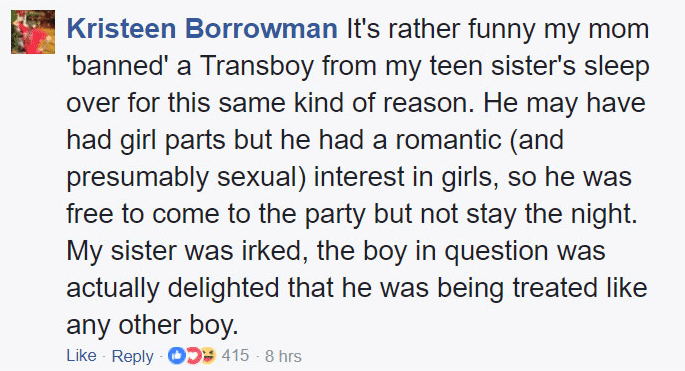Viewport: 685px width, 371px height.
Task: Click the red heart Love reaction icon
Action: click(193, 356)
